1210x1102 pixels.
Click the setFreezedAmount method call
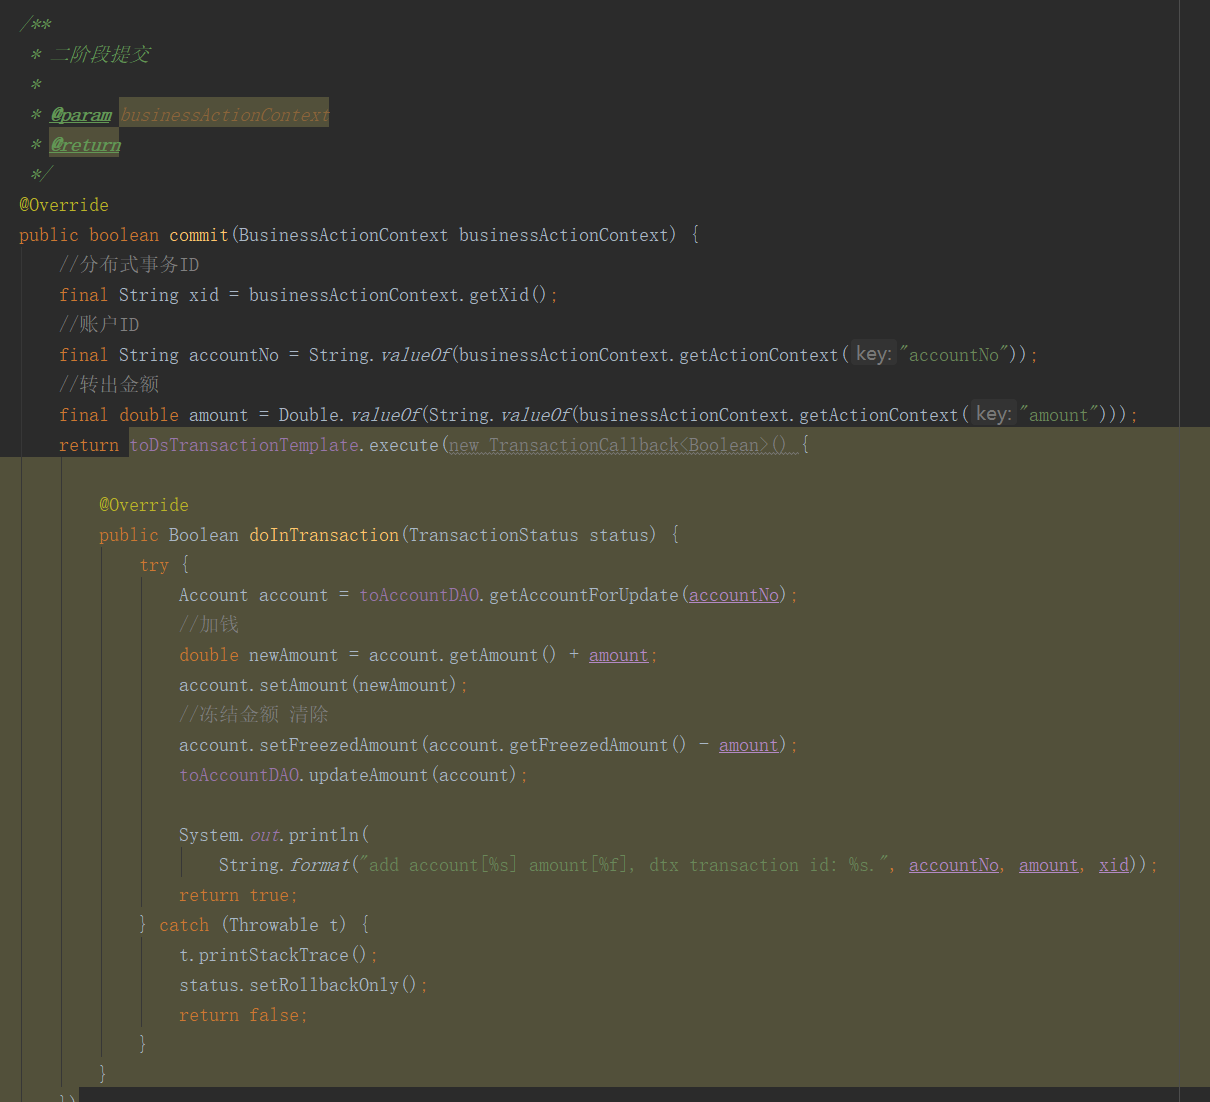pyautogui.click(x=339, y=745)
